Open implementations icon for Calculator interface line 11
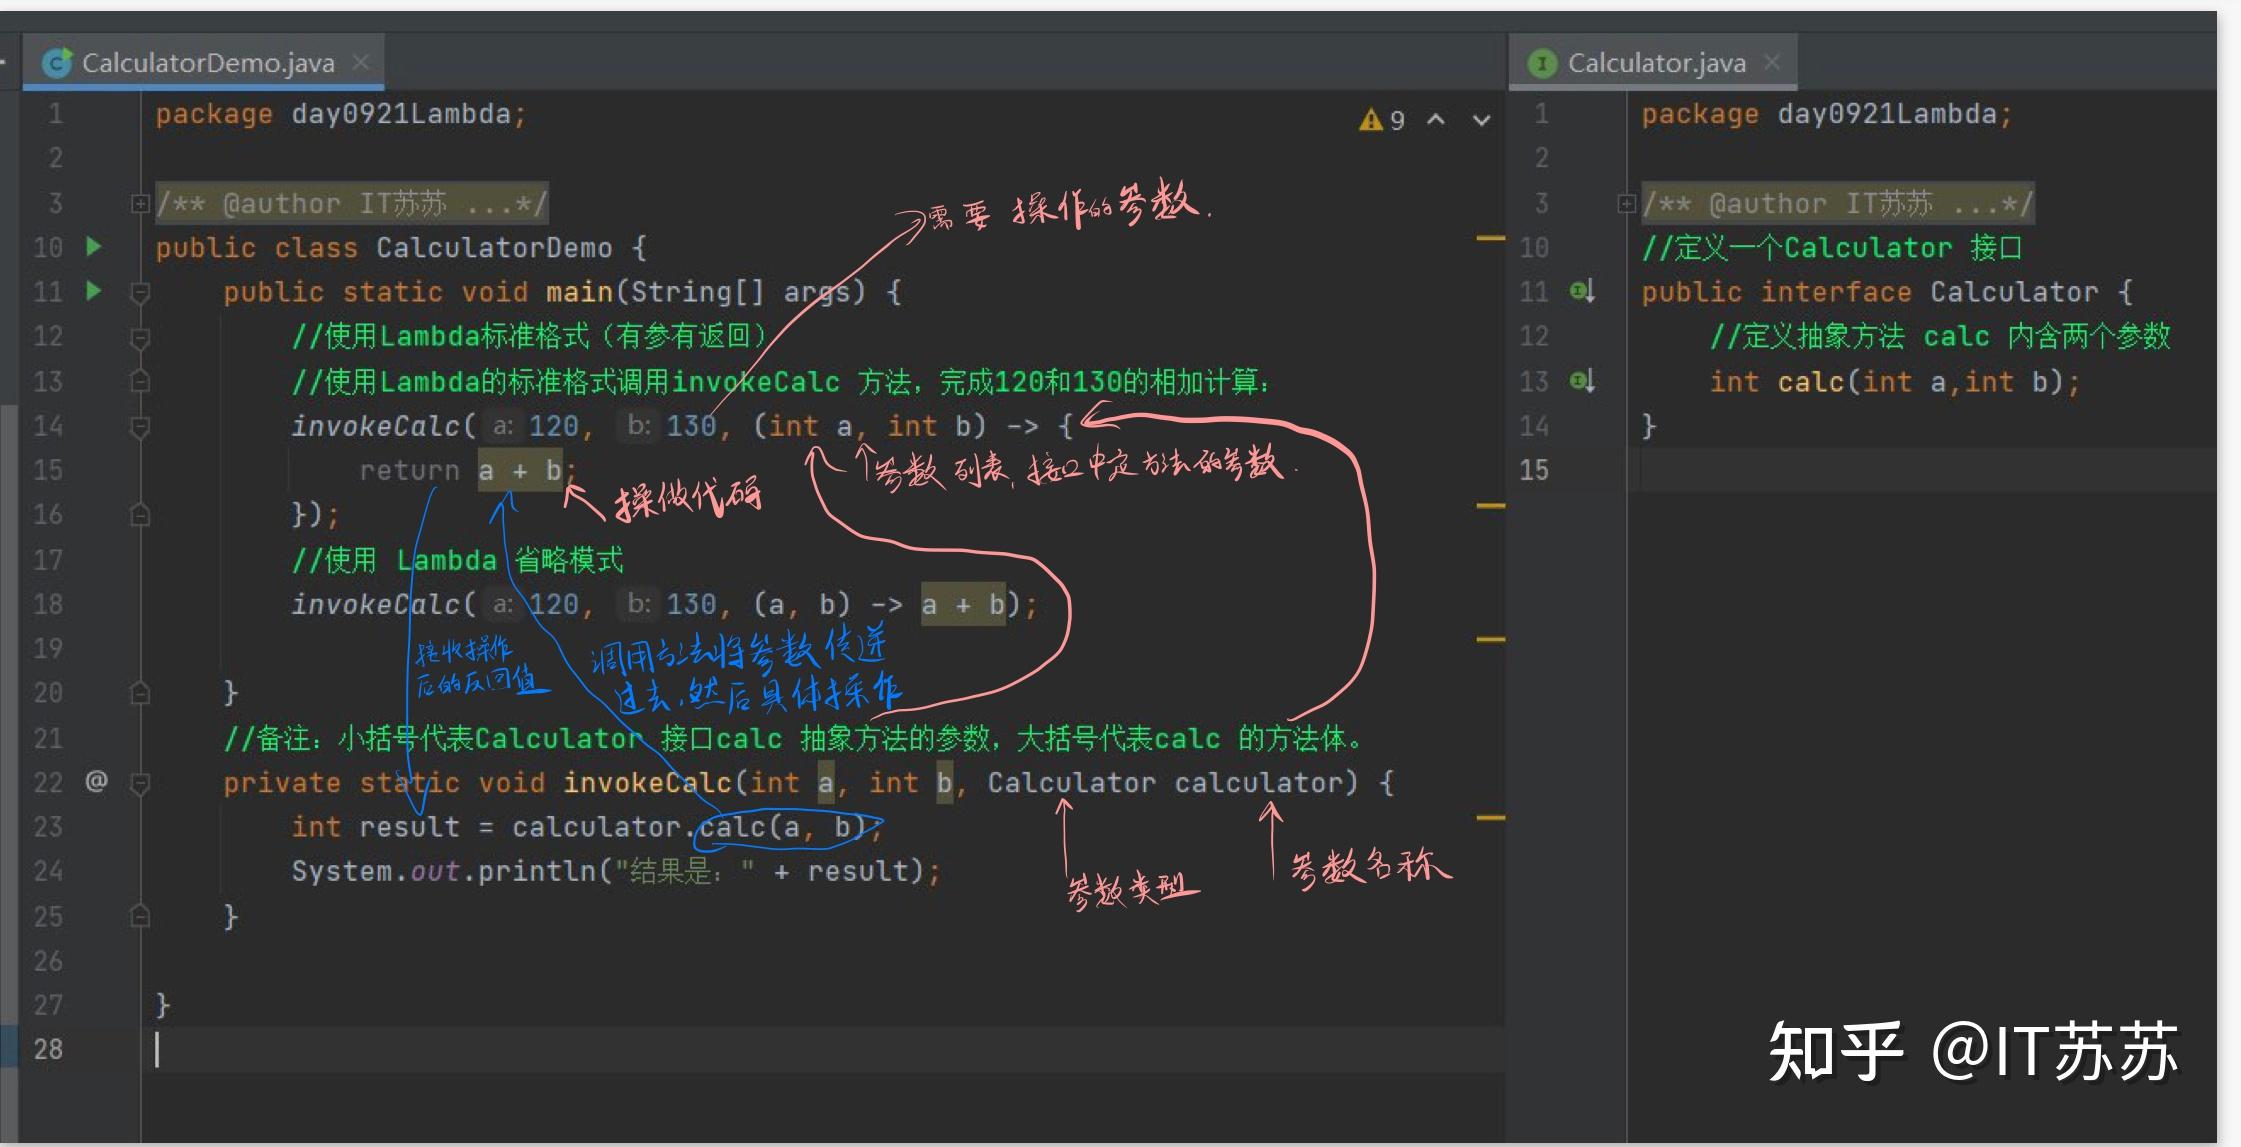This screenshot has width=2241, height=1147. click(1582, 291)
